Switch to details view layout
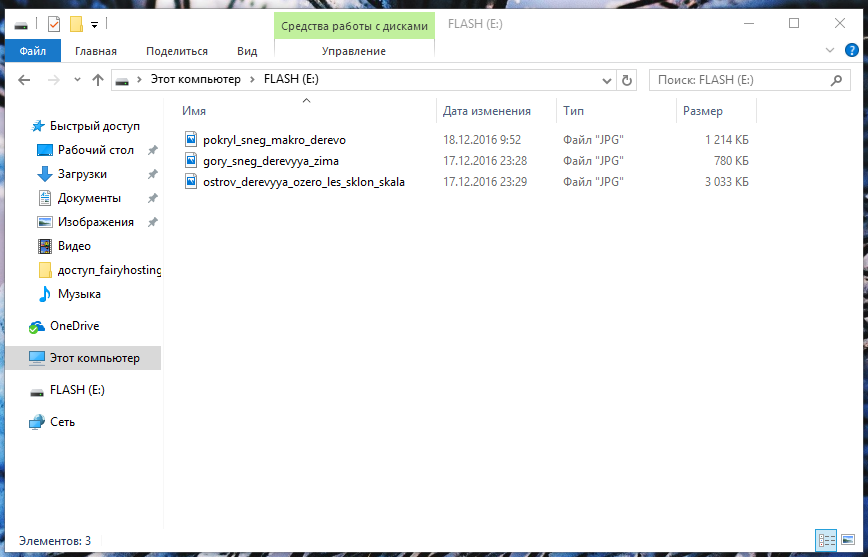 826,540
